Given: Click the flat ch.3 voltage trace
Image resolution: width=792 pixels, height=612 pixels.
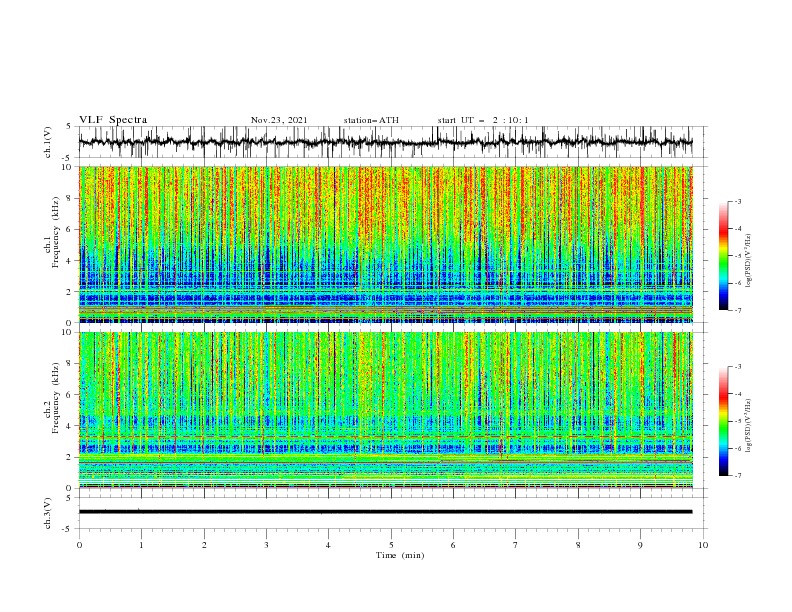Looking at the screenshot, I should [385, 512].
